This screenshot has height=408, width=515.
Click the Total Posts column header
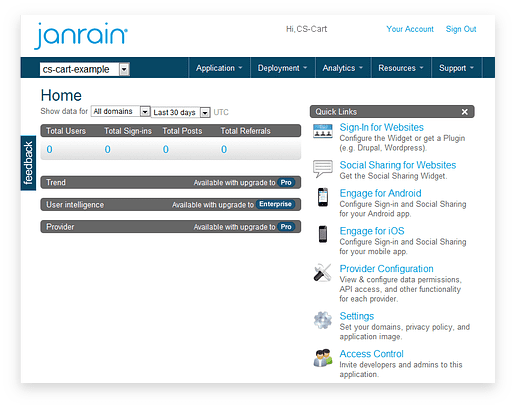point(182,131)
